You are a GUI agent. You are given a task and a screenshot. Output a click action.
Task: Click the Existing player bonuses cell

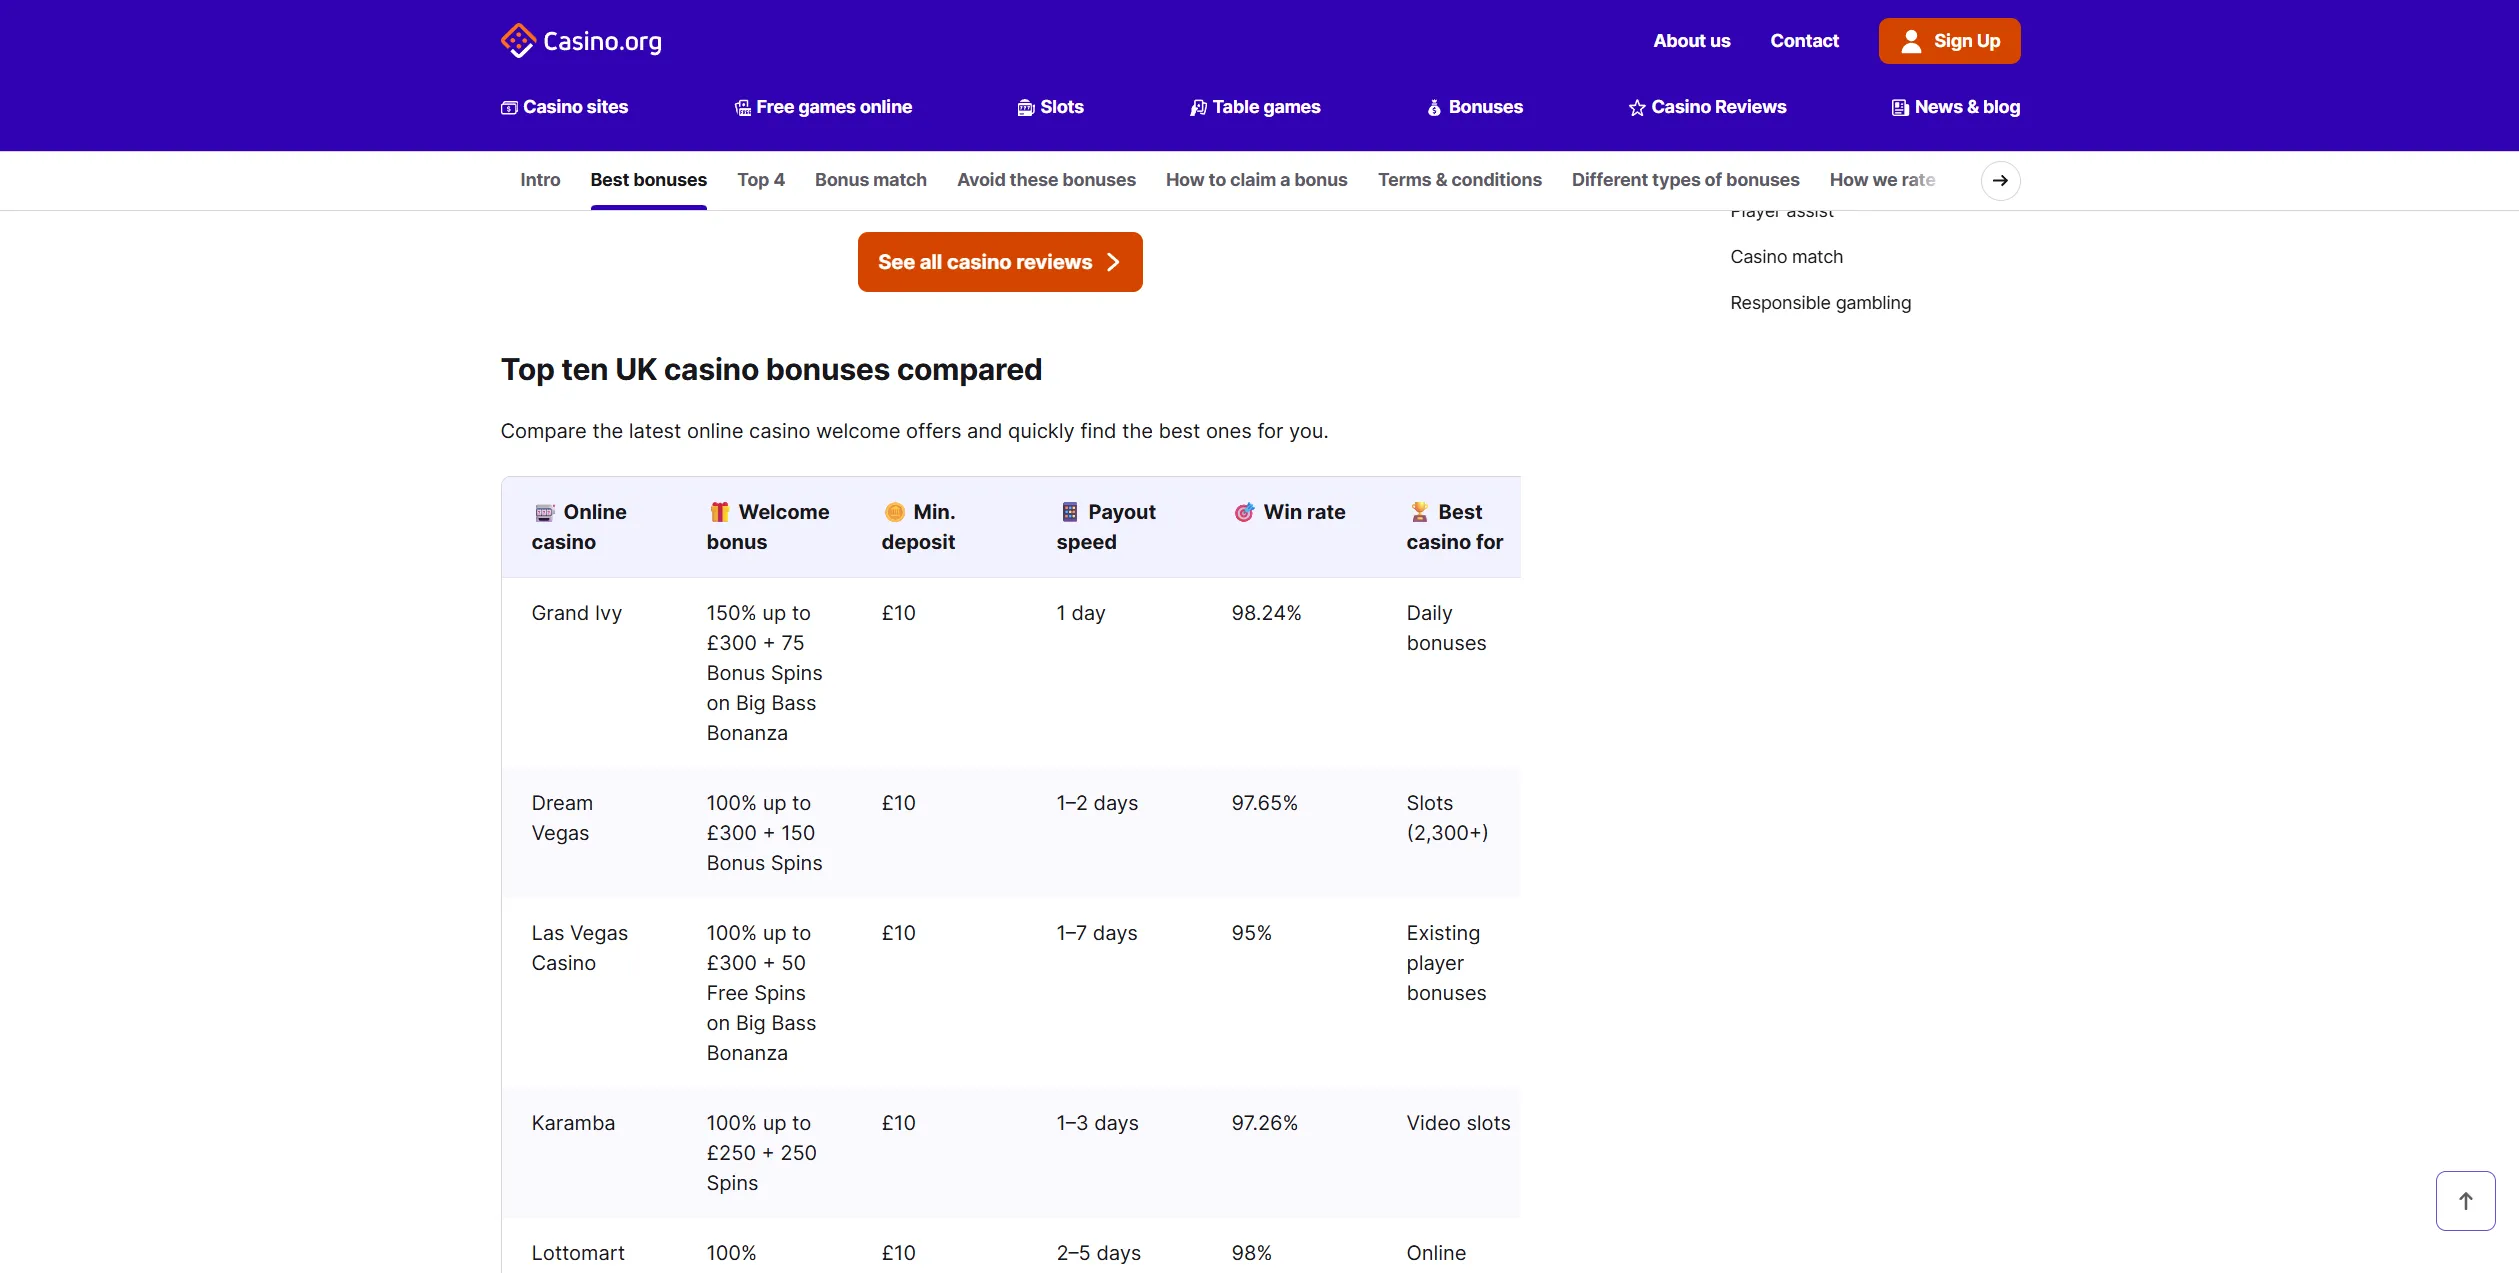[1445, 963]
